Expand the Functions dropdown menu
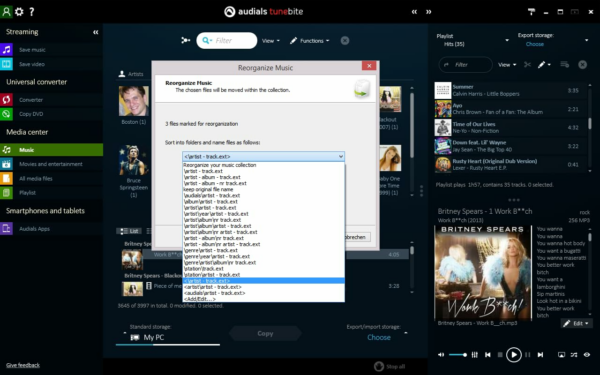The width and height of the screenshot is (600, 375). coord(310,41)
